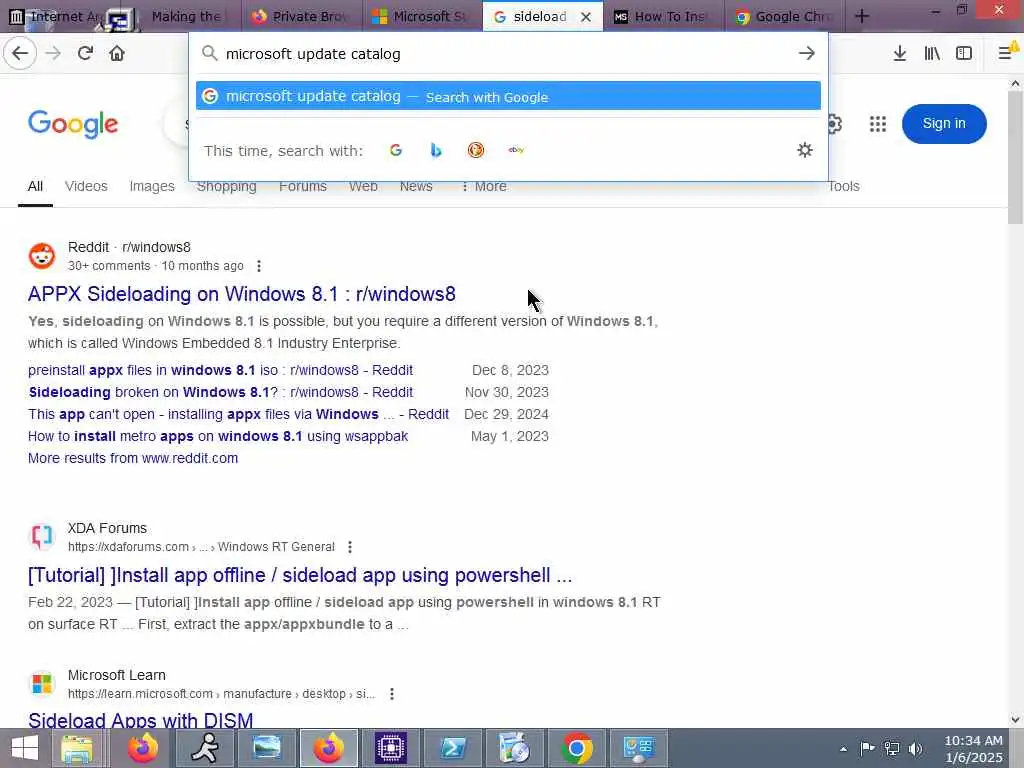The height and width of the screenshot is (768, 1024).
Task: Open the Windows Start button
Action: click(x=25, y=748)
